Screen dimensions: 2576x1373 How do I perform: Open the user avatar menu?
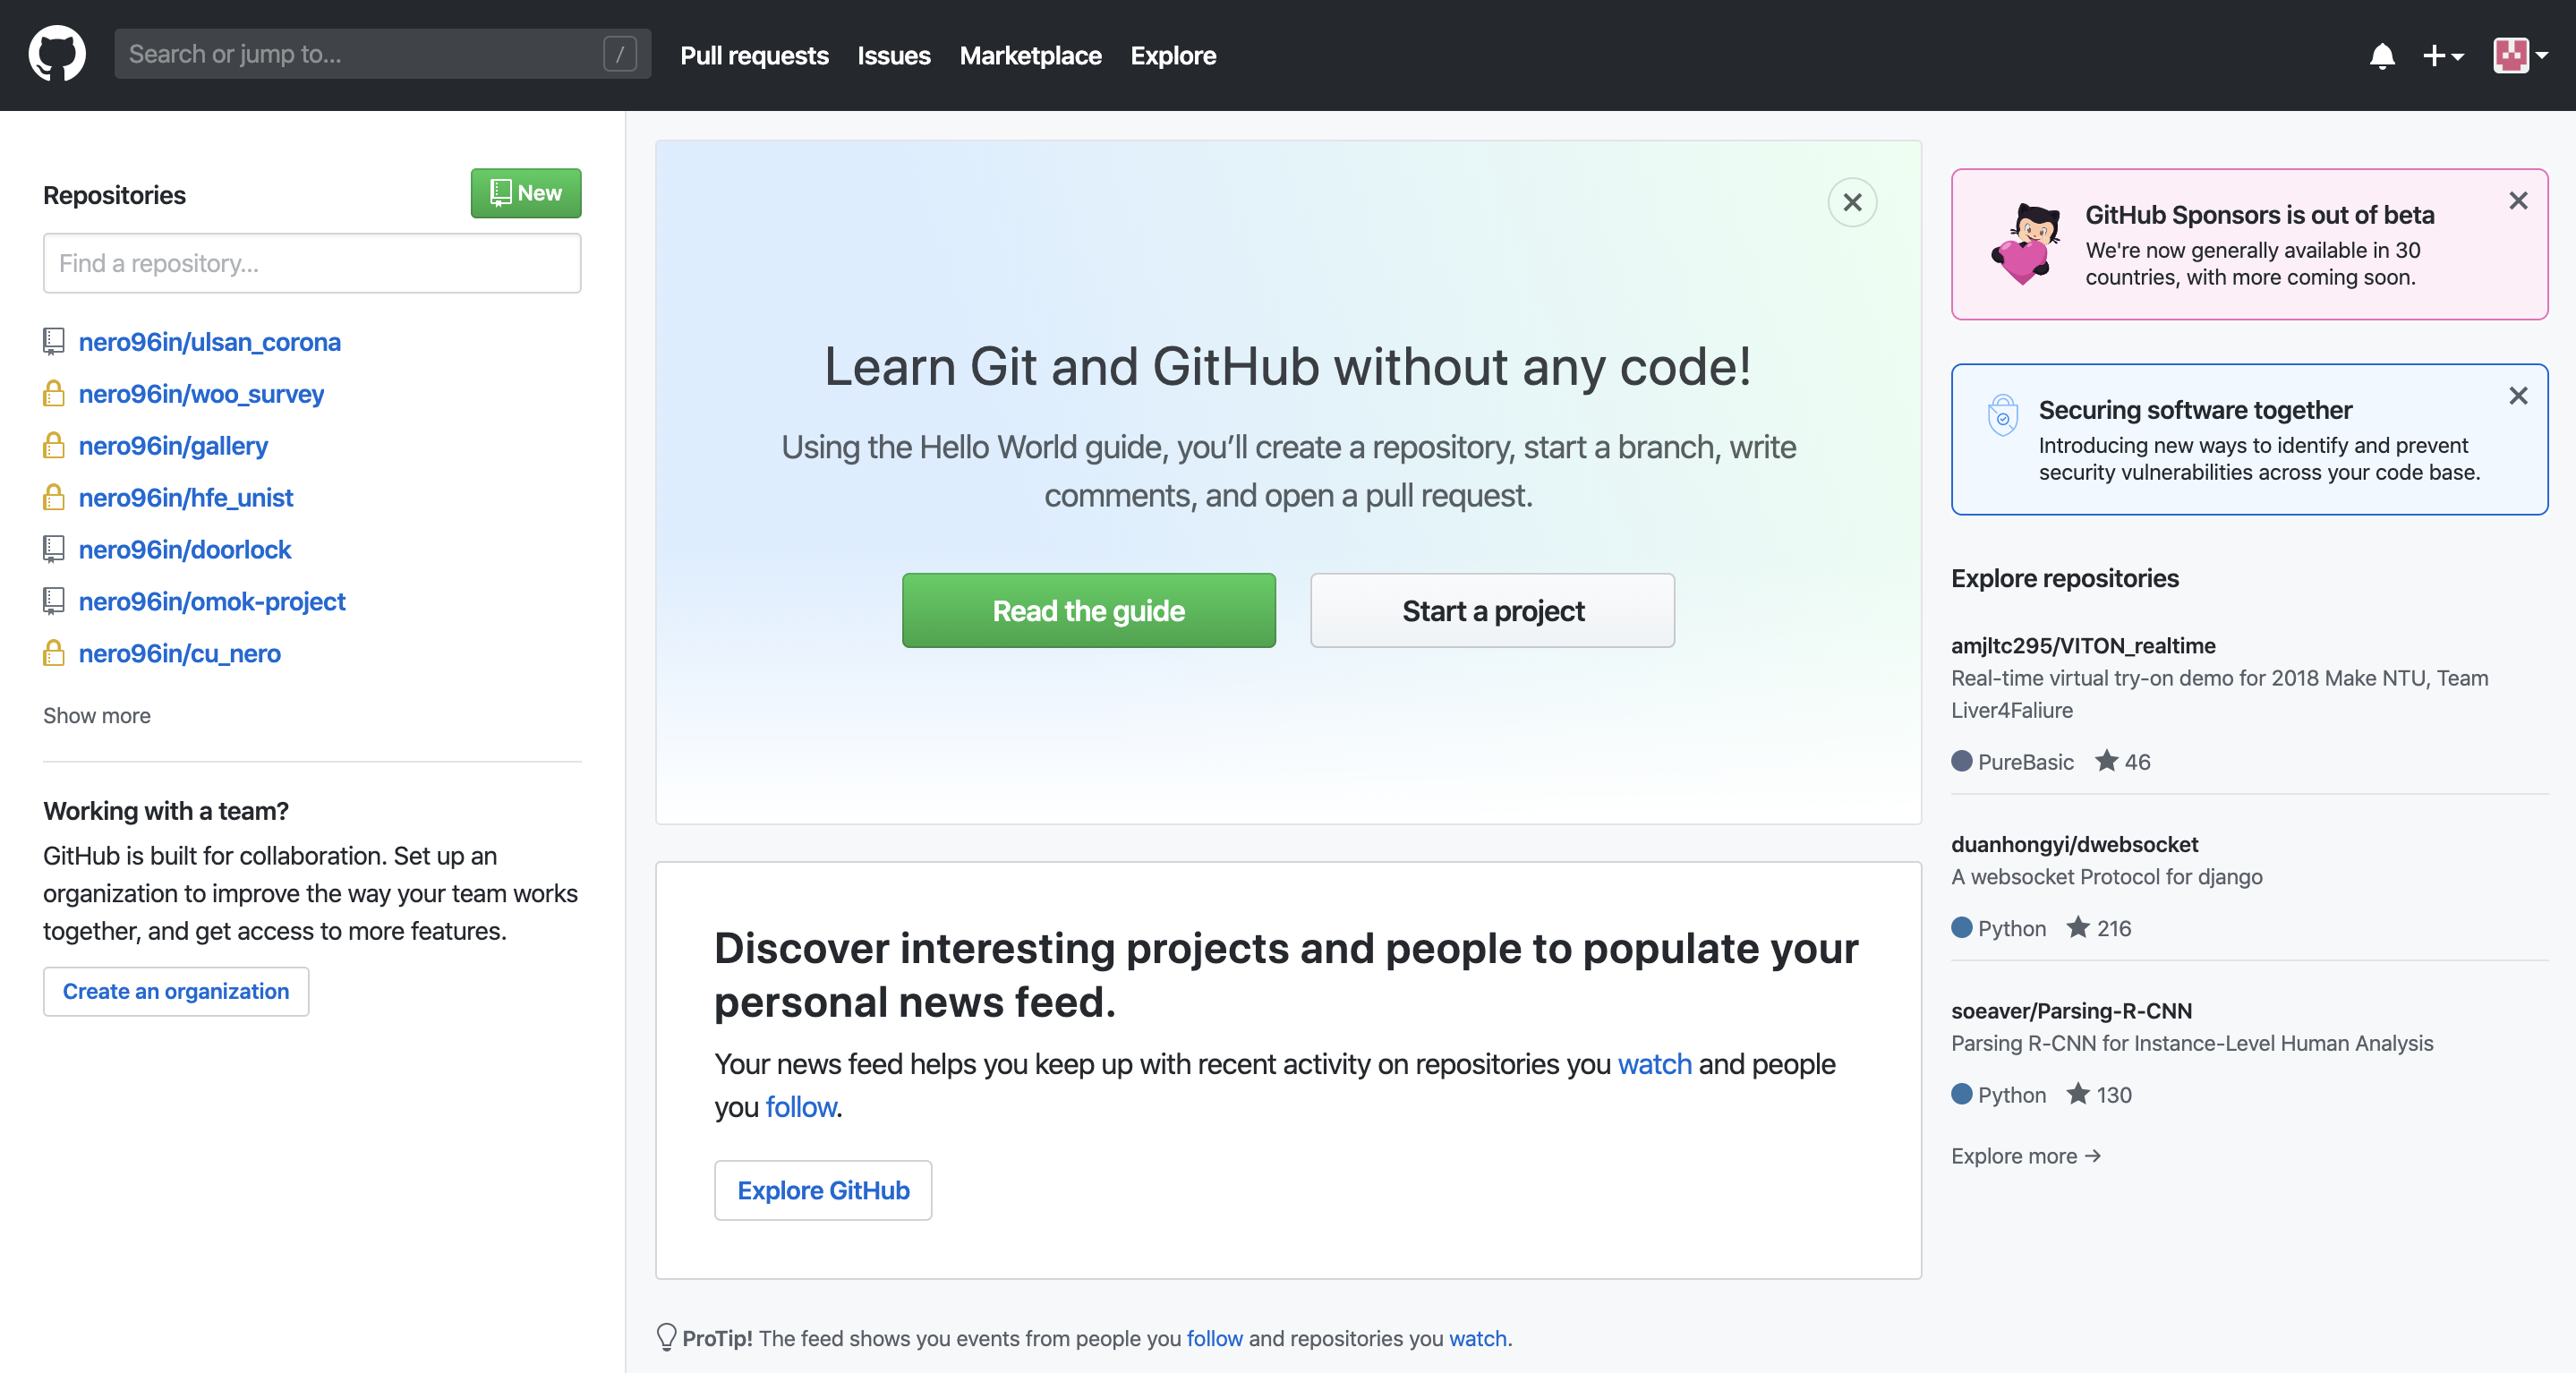click(2520, 56)
